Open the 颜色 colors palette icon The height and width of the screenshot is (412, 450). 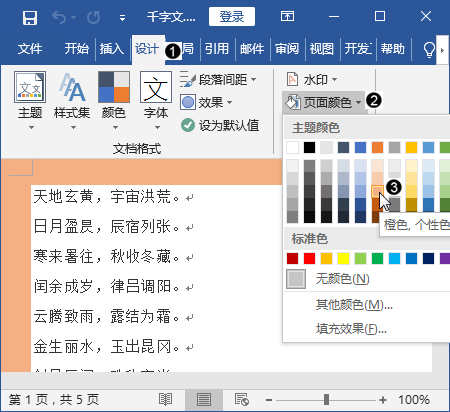click(x=114, y=87)
